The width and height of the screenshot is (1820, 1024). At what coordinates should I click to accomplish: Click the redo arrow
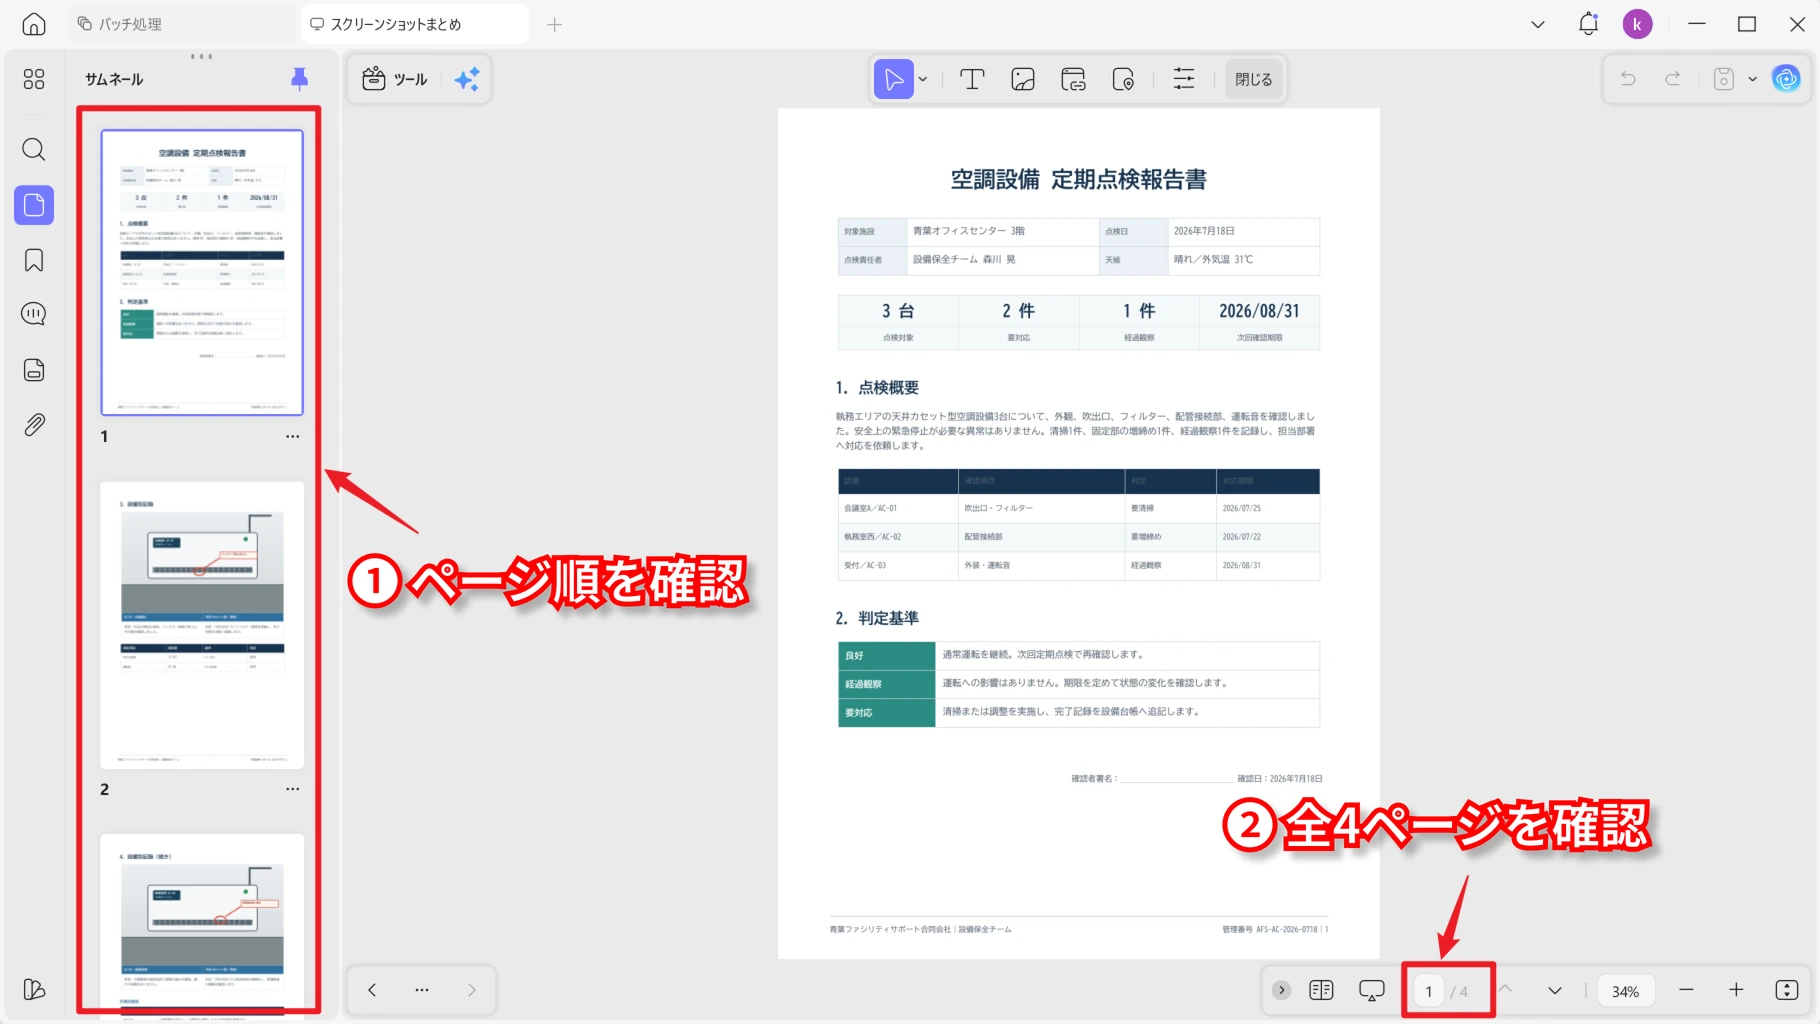tap(1672, 79)
